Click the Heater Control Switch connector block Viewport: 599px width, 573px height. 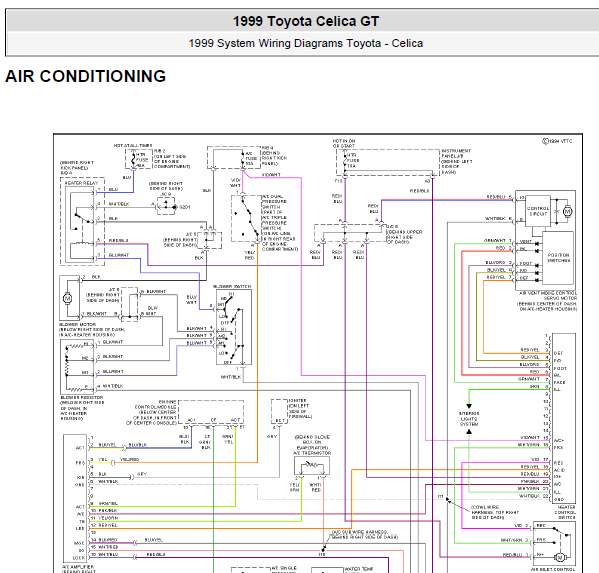tap(564, 418)
